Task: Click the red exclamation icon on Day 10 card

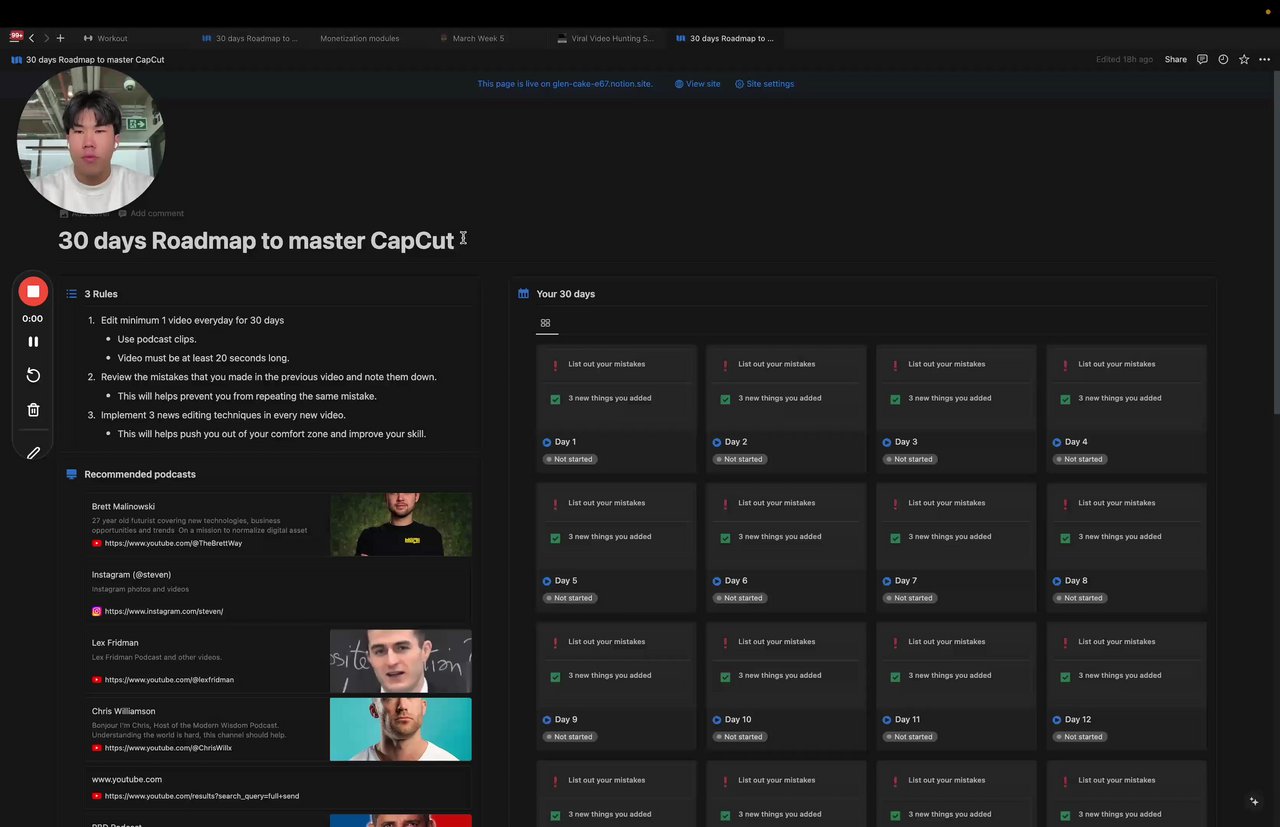Action: coord(725,643)
